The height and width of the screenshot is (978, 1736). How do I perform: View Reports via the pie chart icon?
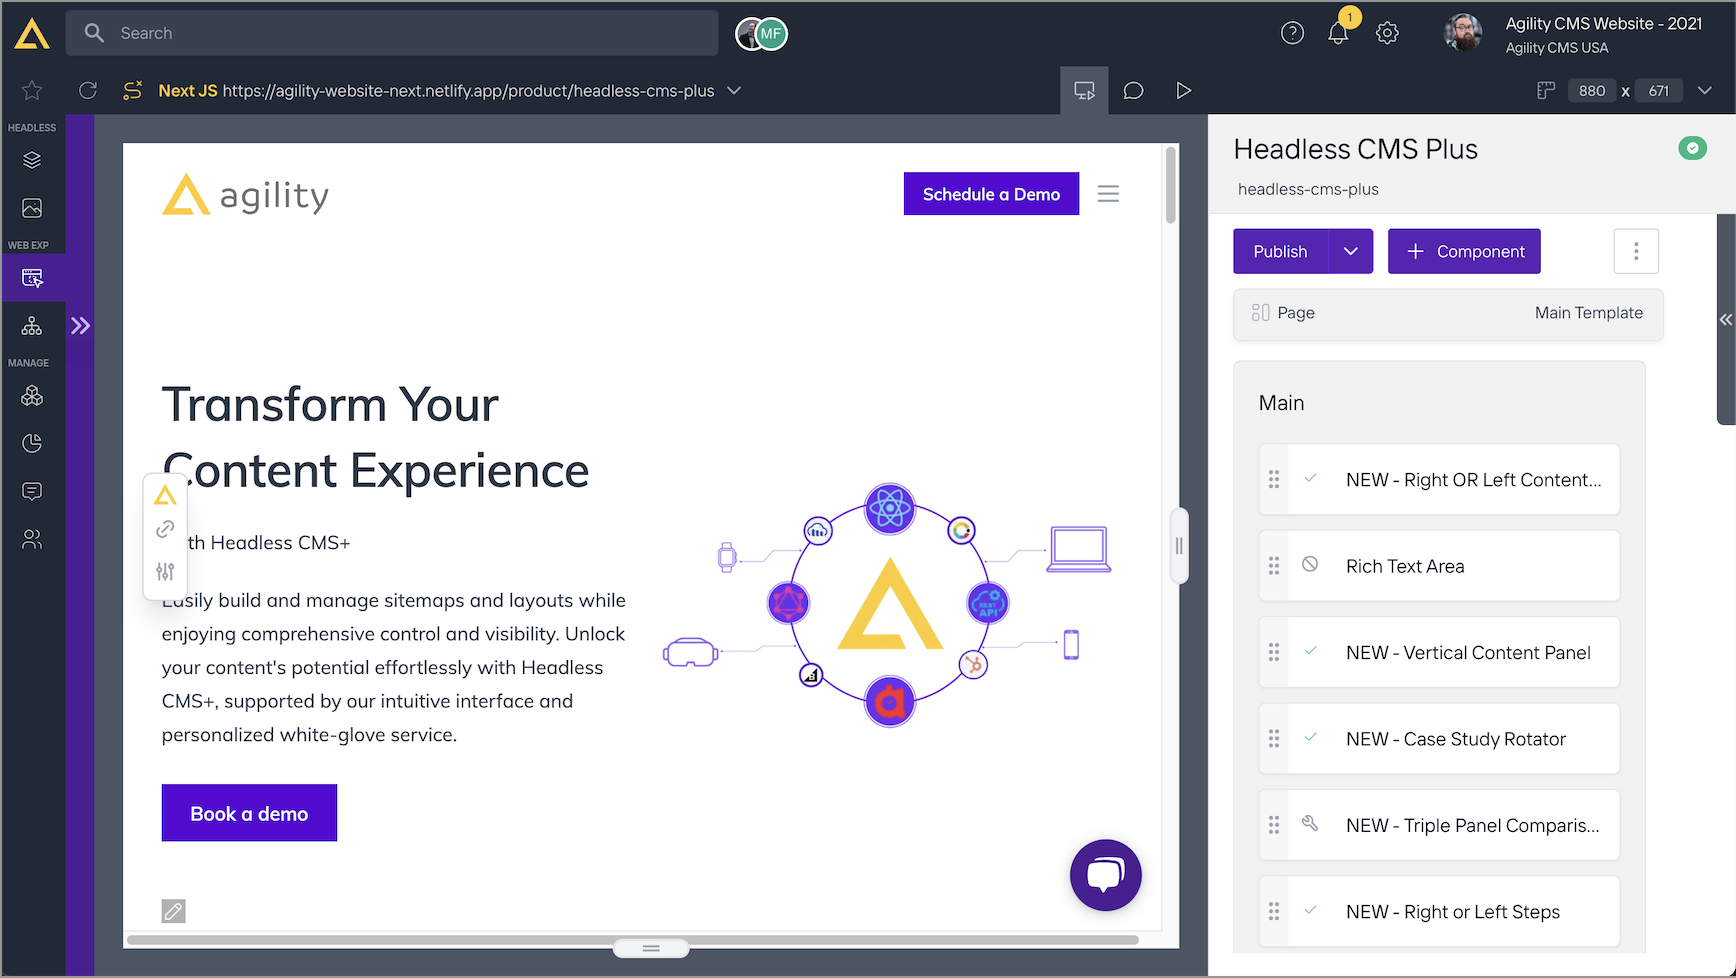32,443
